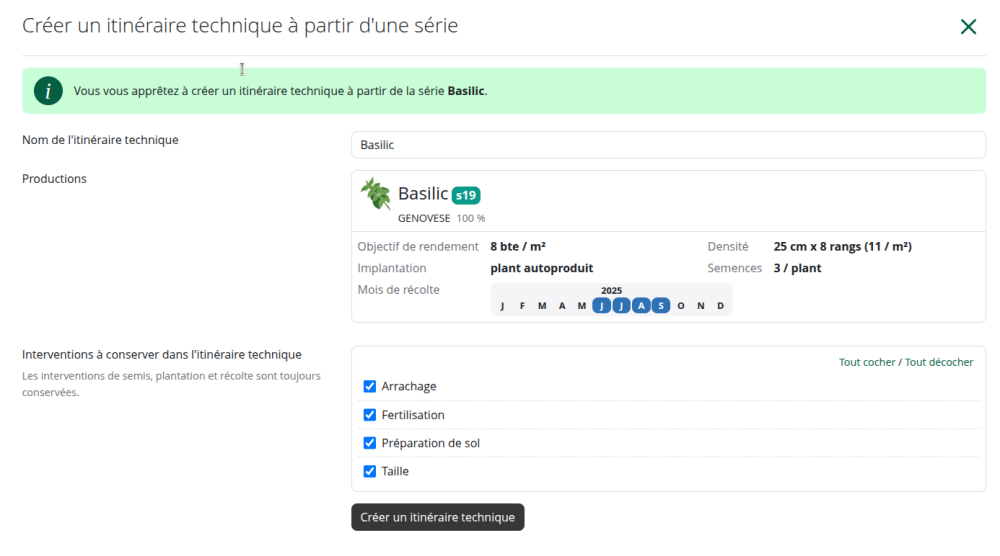Click the highlighted August month marker
Screen dimensions: 1000x556
click(x=641, y=306)
